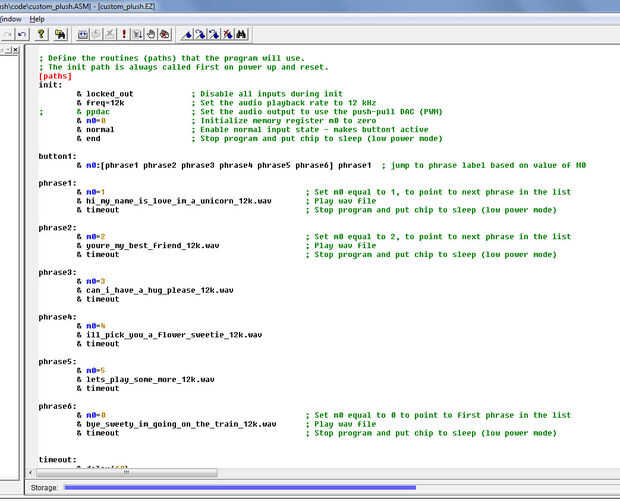Click the m0=3 line in phrase3
Viewport: 620px width, 501px height.
click(x=91, y=282)
